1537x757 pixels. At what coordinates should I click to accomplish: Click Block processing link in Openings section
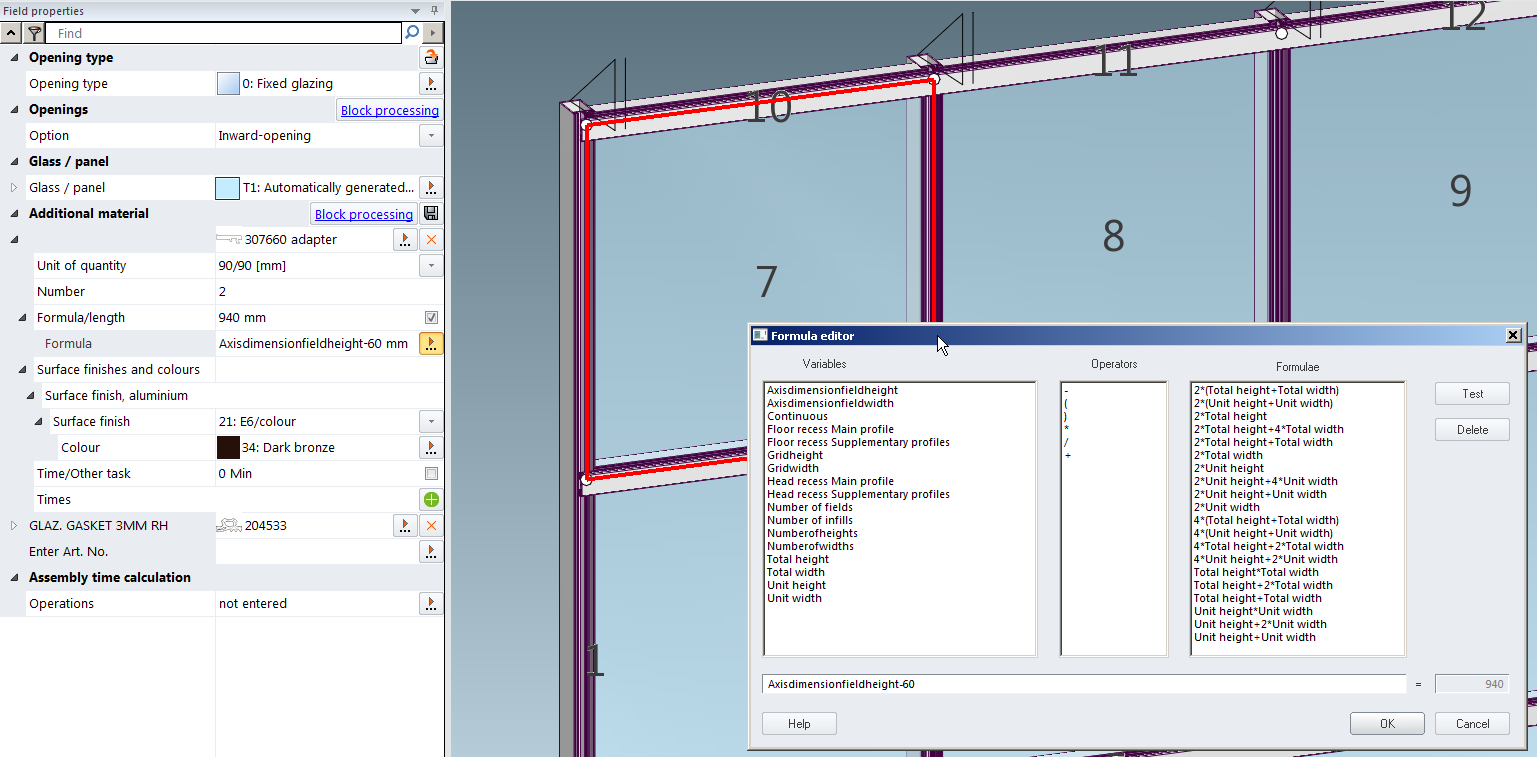tap(389, 111)
